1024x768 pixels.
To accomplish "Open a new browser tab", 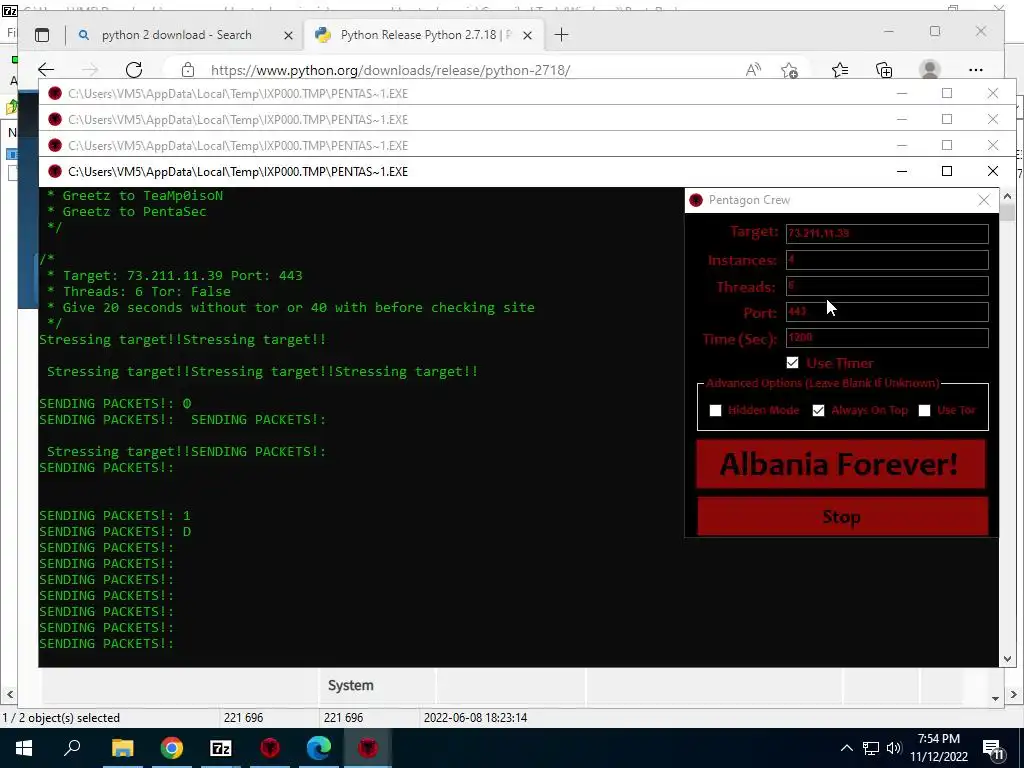I will pyautogui.click(x=561, y=35).
